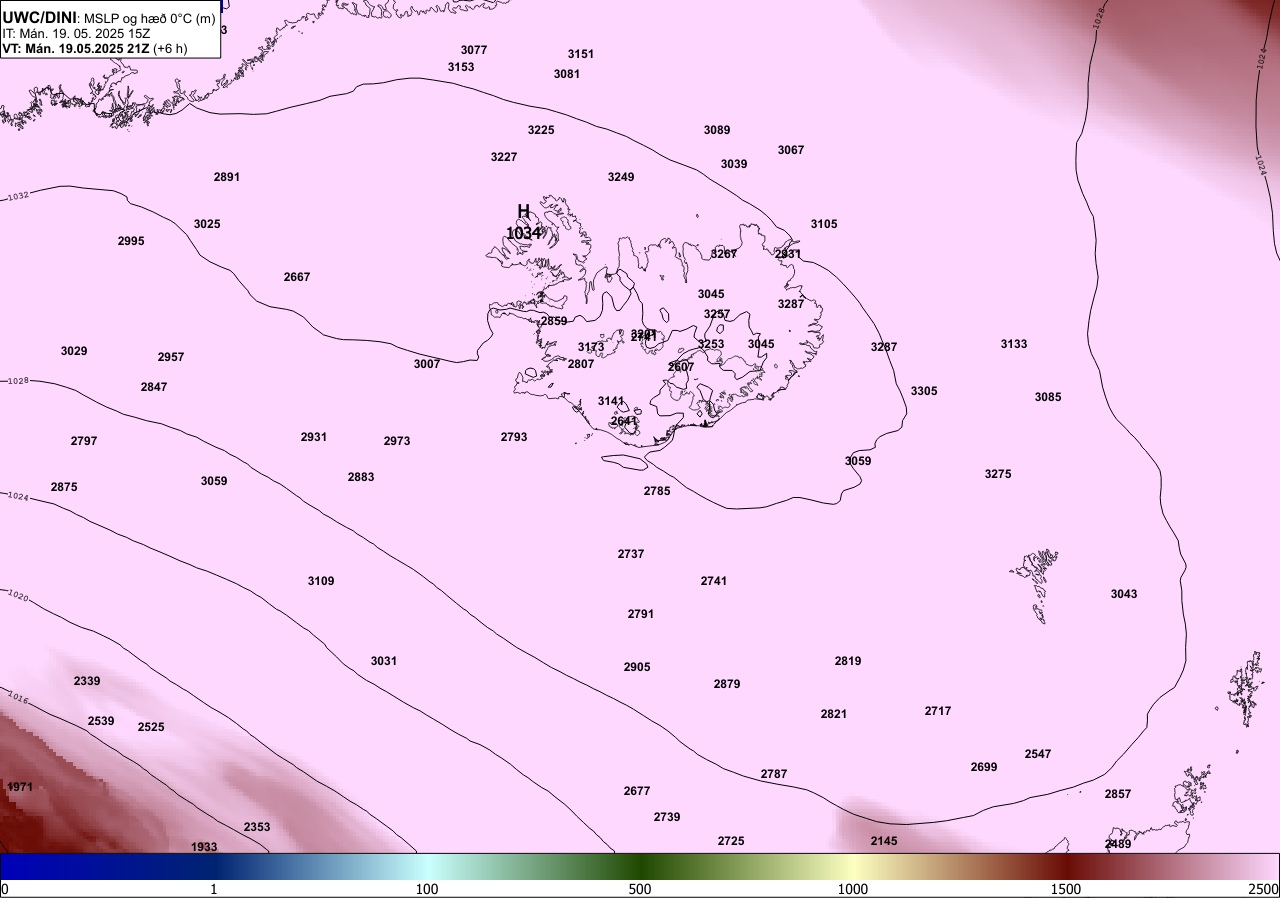The width and height of the screenshot is (1280, 898).
Task: Click the height value 2353
Action: (257, 827)
